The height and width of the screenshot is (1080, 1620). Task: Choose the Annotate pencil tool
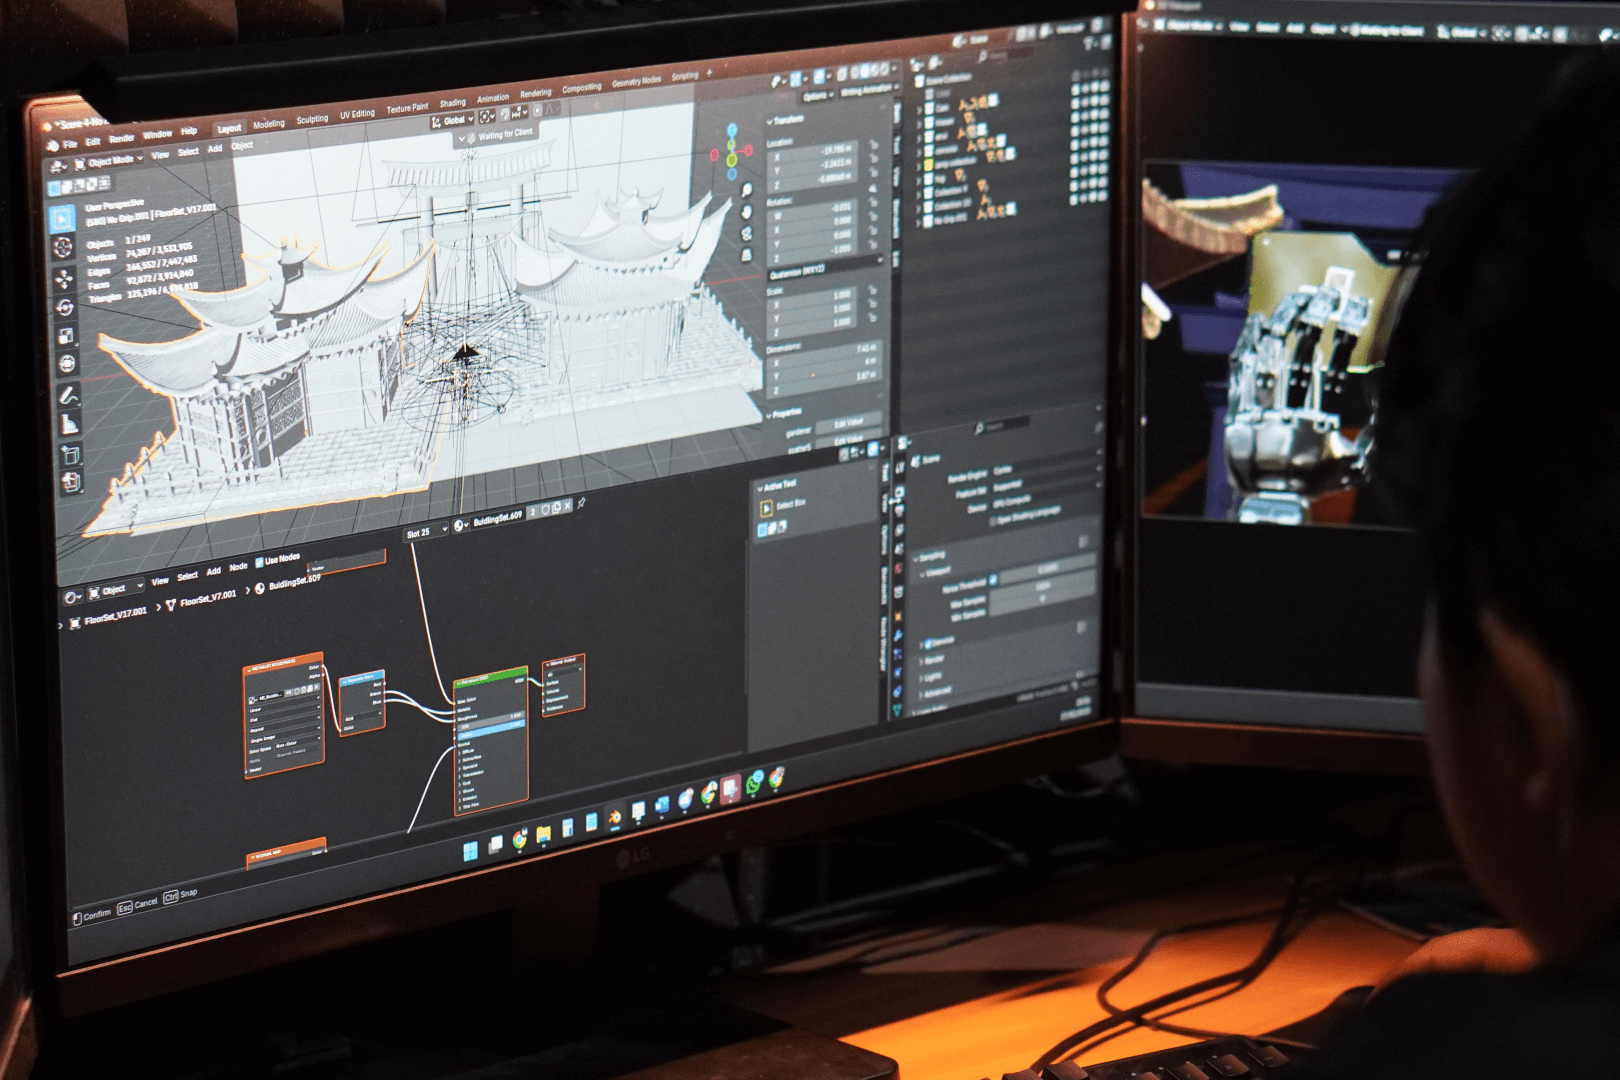(x=67, y=395)
